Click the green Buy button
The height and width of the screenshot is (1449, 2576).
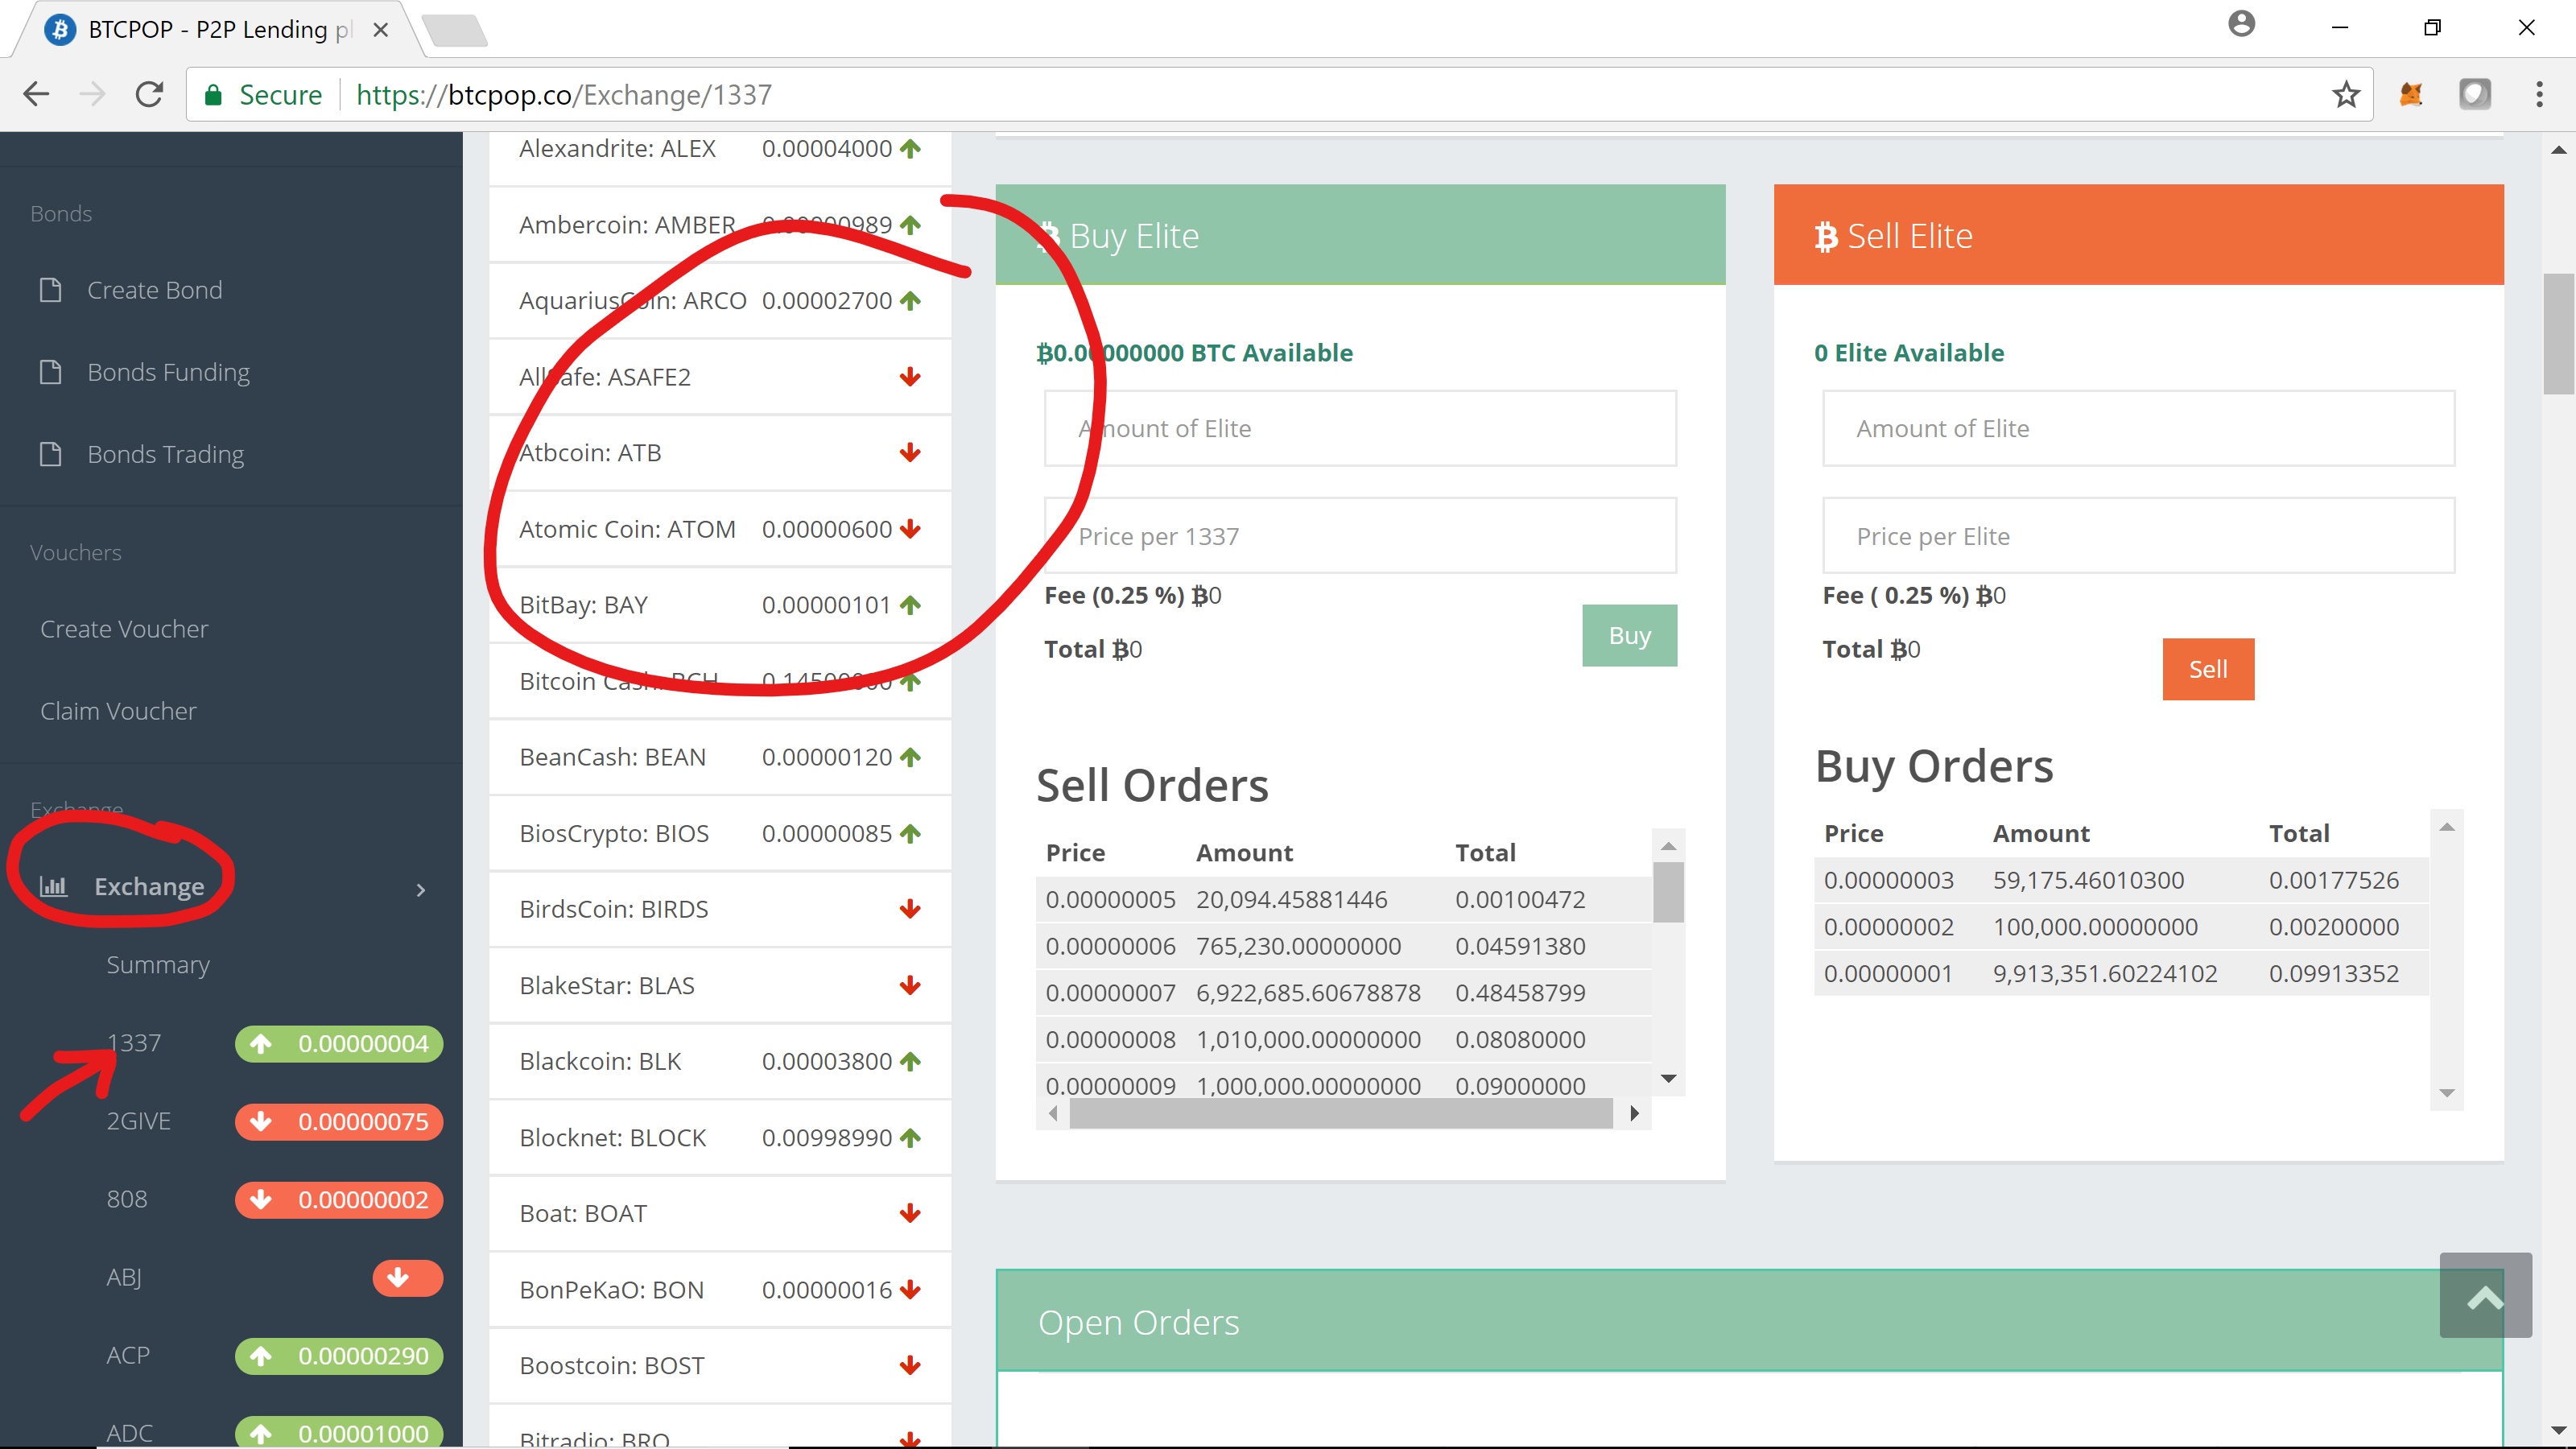click(1628, 634)
